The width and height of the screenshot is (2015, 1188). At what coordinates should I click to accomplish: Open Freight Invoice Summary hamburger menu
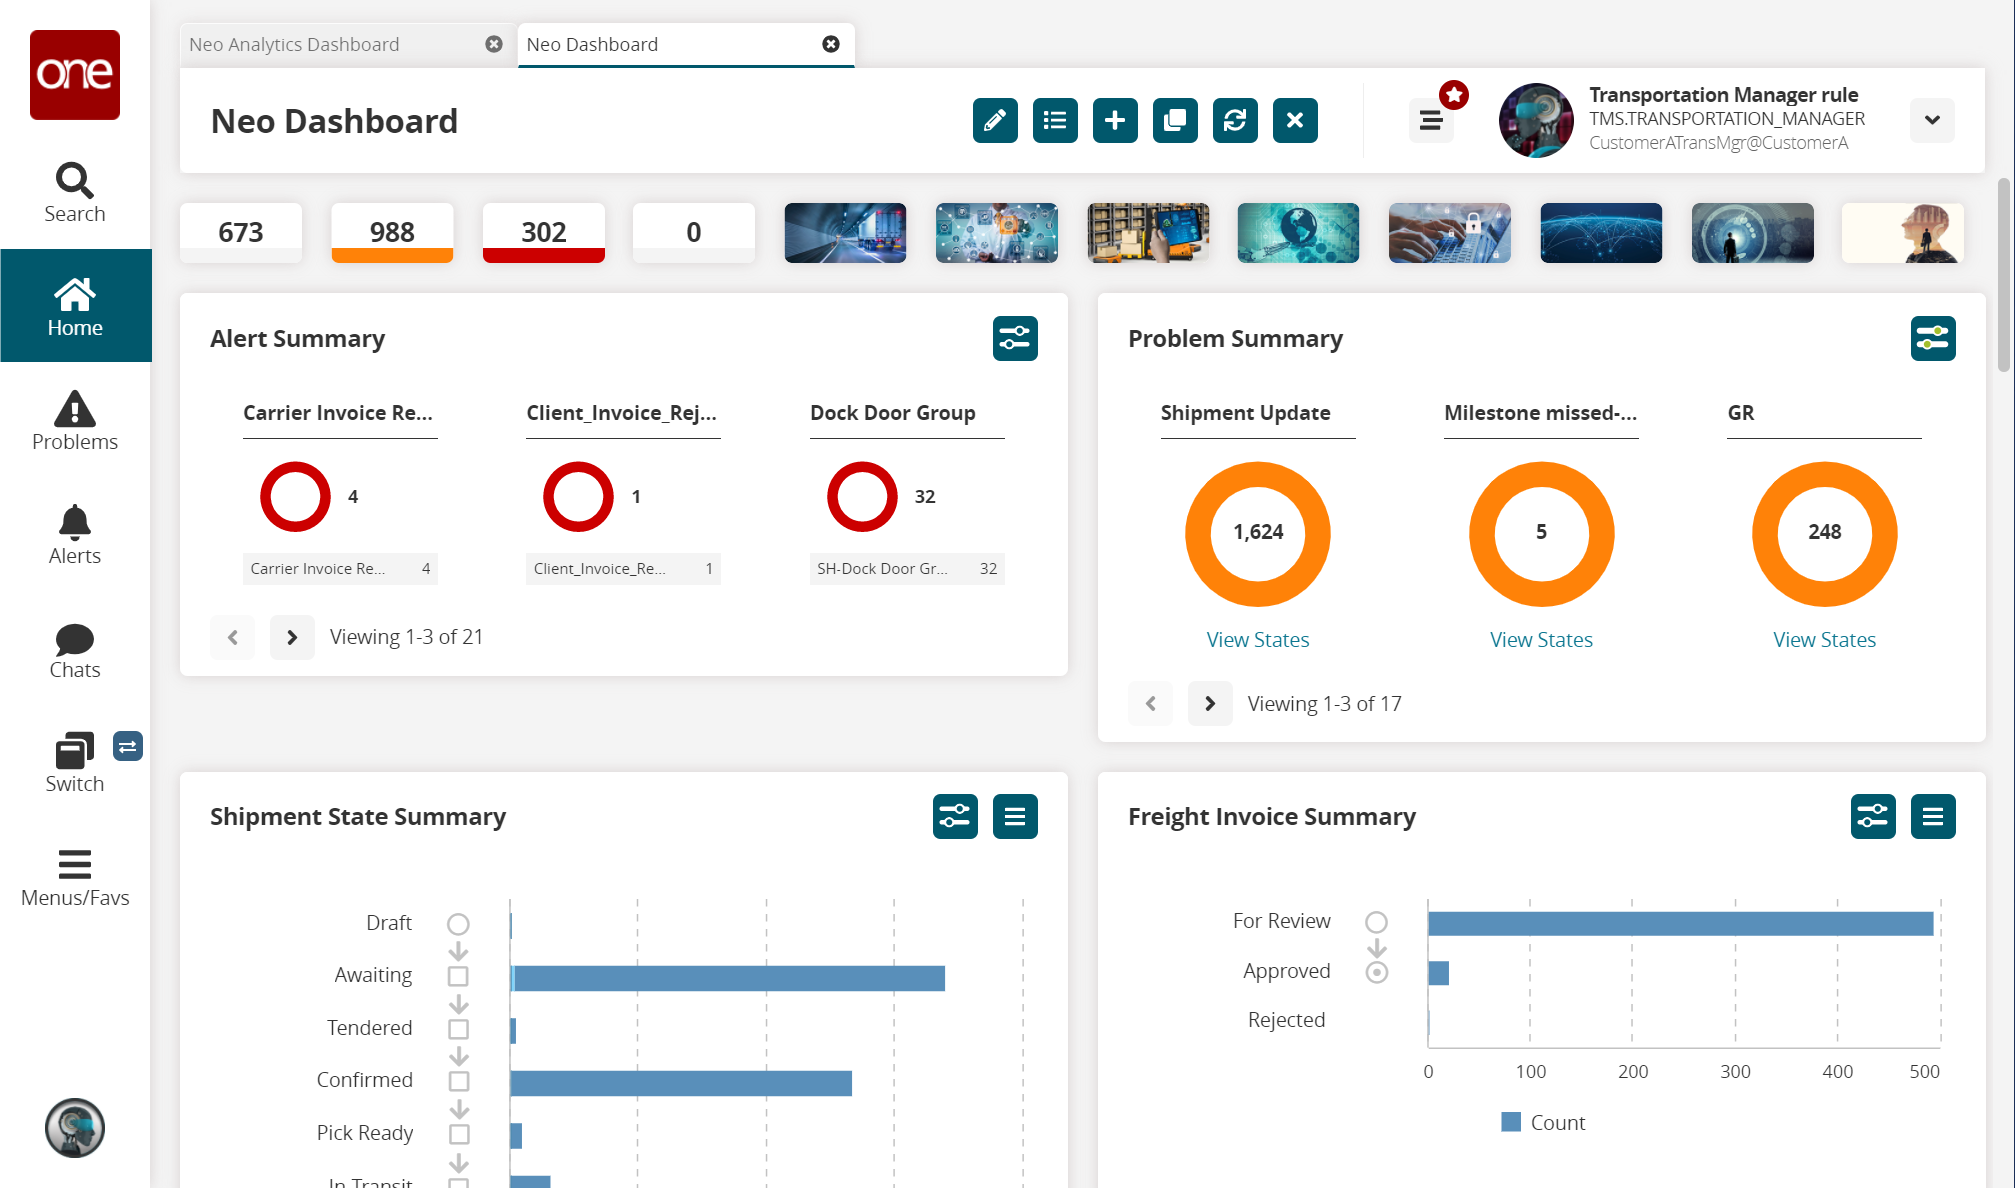(x=1933, y=817)
